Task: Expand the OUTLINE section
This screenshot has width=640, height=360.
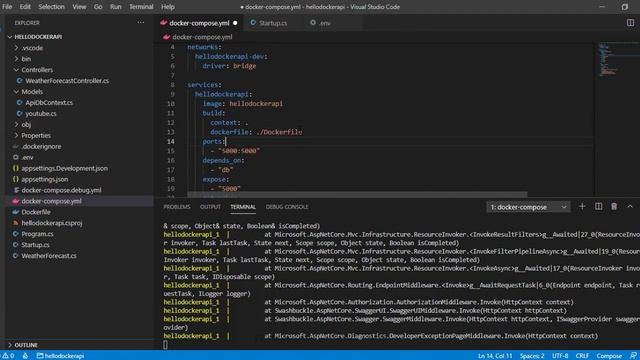Action: (x=26, y=345)
